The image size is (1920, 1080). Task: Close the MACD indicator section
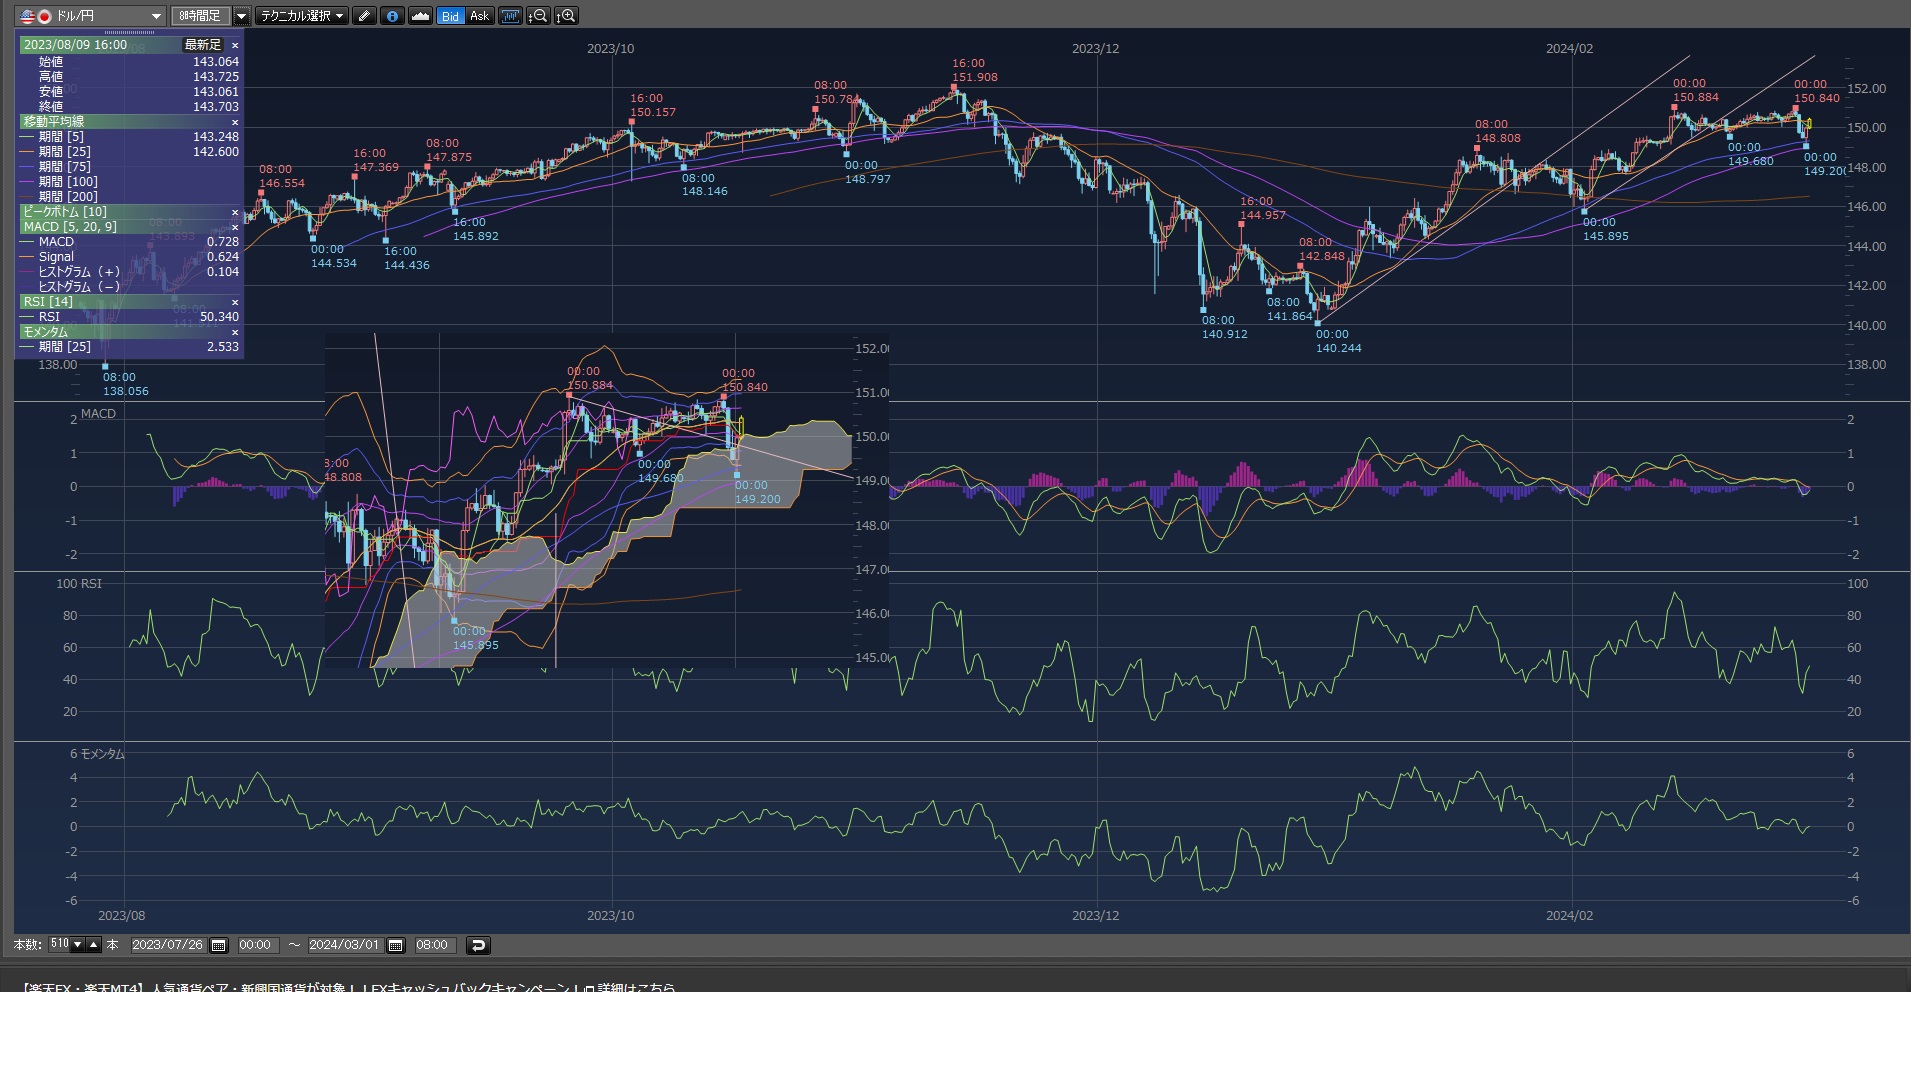tap(235, 227)
